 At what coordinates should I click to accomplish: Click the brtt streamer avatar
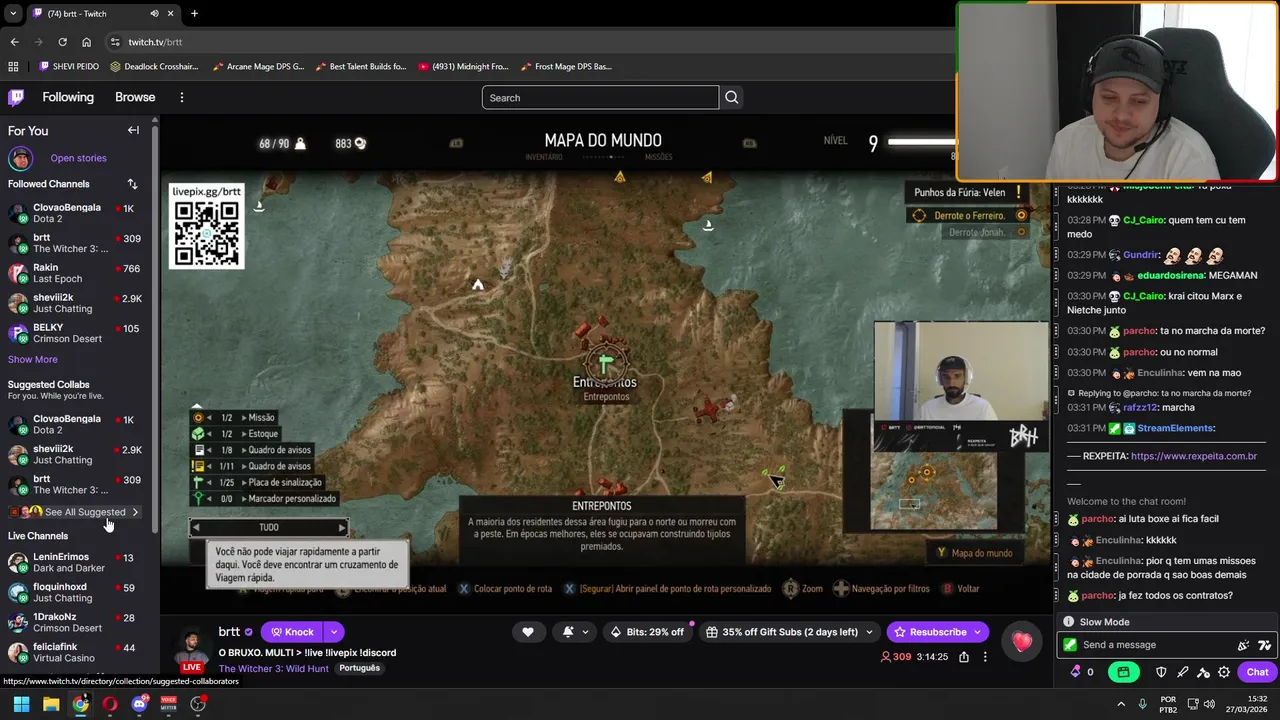[x=192, y=645]
